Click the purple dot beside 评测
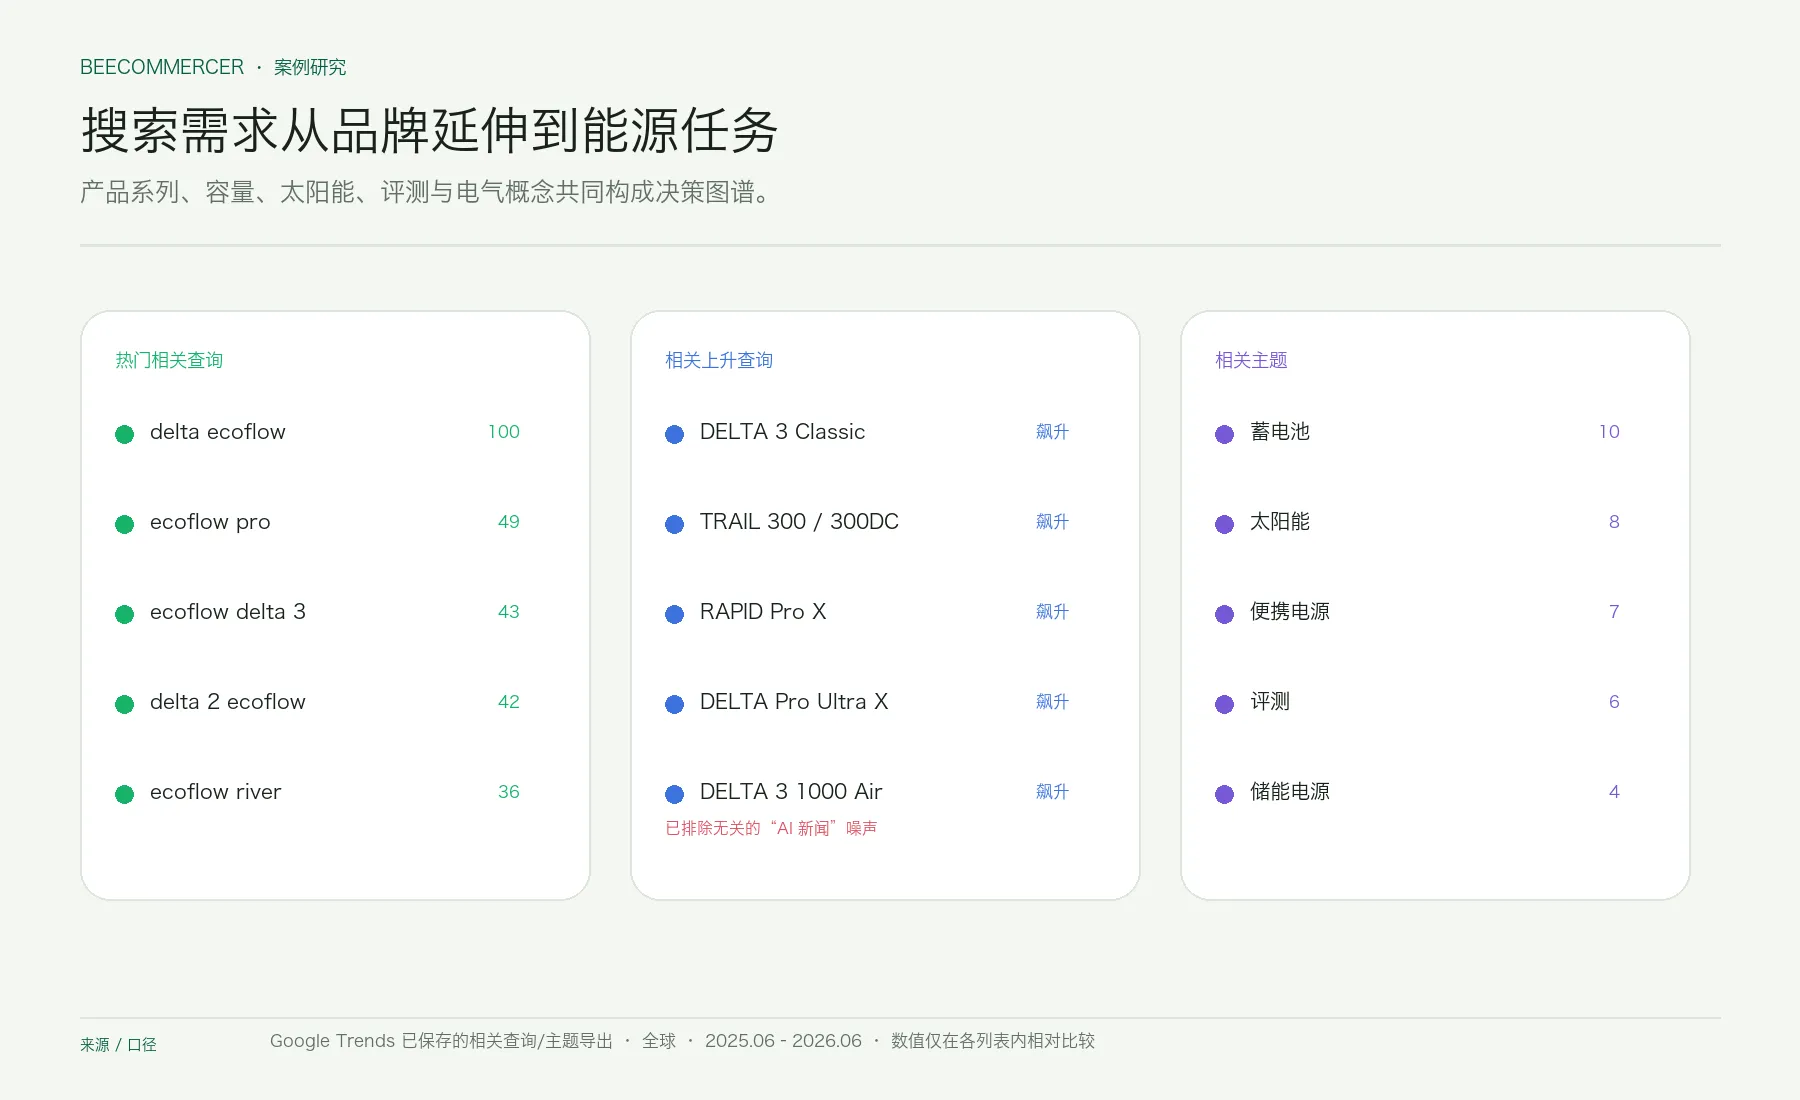This screenshot has width=1800, height=1100. [1224, 704]
